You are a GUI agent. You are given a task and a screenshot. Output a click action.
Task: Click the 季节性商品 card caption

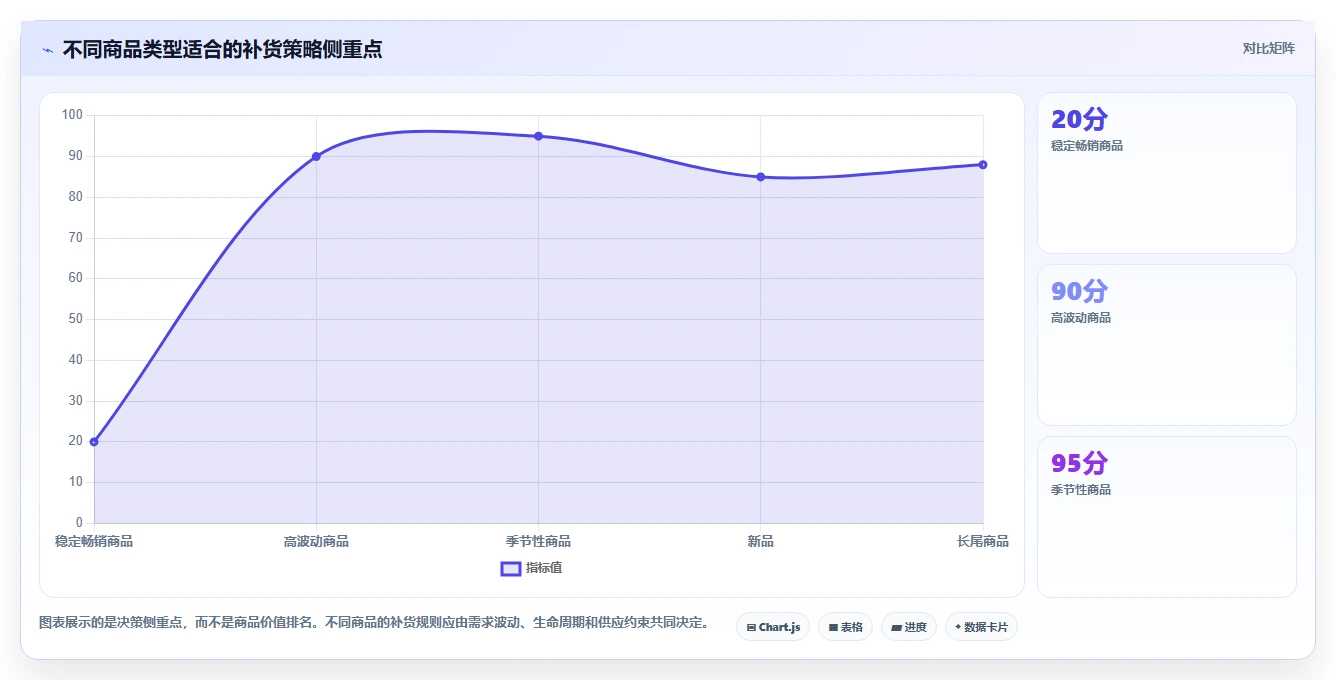1081,490
